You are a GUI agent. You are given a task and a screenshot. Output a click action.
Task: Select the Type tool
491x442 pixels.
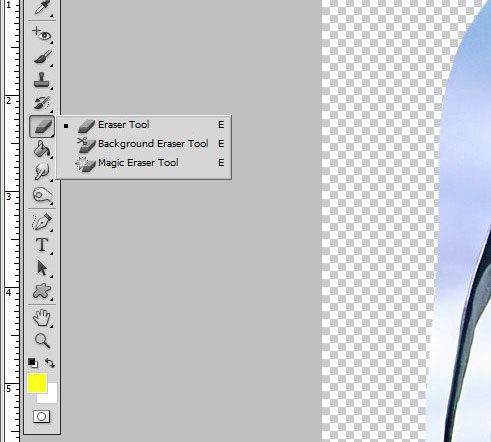click(x=42, y=245)
